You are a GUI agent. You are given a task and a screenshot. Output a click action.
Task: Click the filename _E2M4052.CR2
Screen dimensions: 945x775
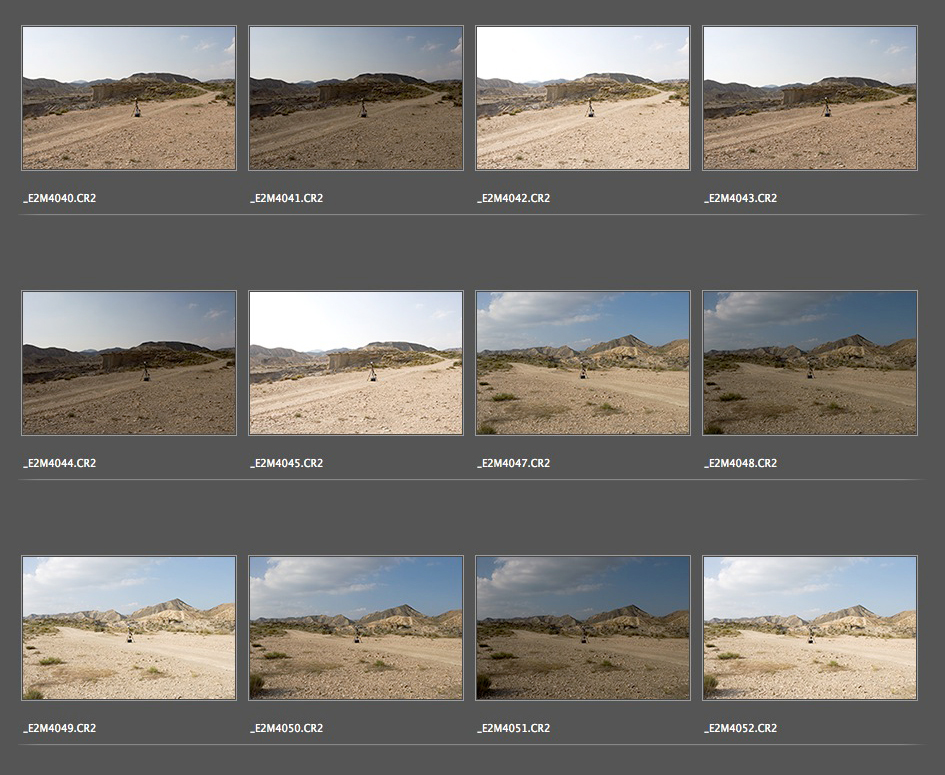pyautogui.click(x=741, y=728)
